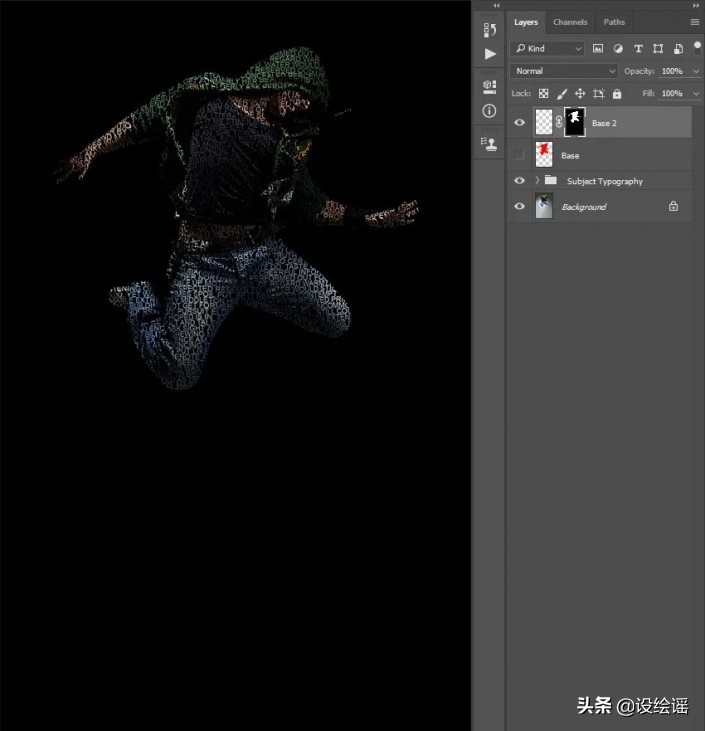Select the lock position move icon
Image resolution: width=705 pixels, height=731 pixels.
click(580, 94)
